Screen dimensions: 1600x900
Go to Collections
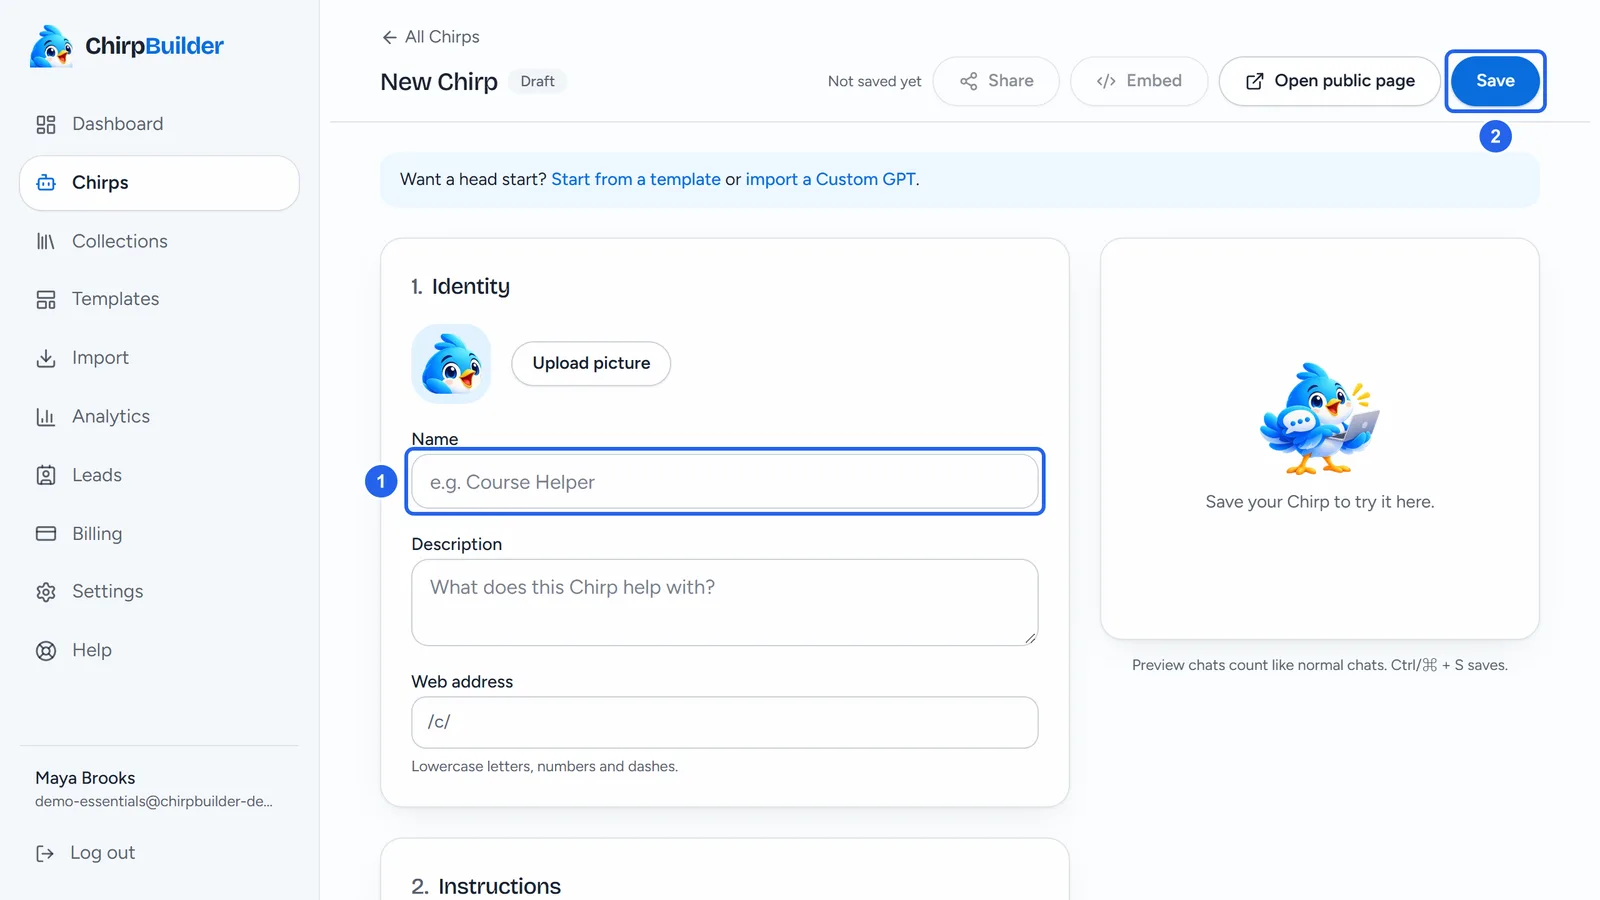(159, 241)
